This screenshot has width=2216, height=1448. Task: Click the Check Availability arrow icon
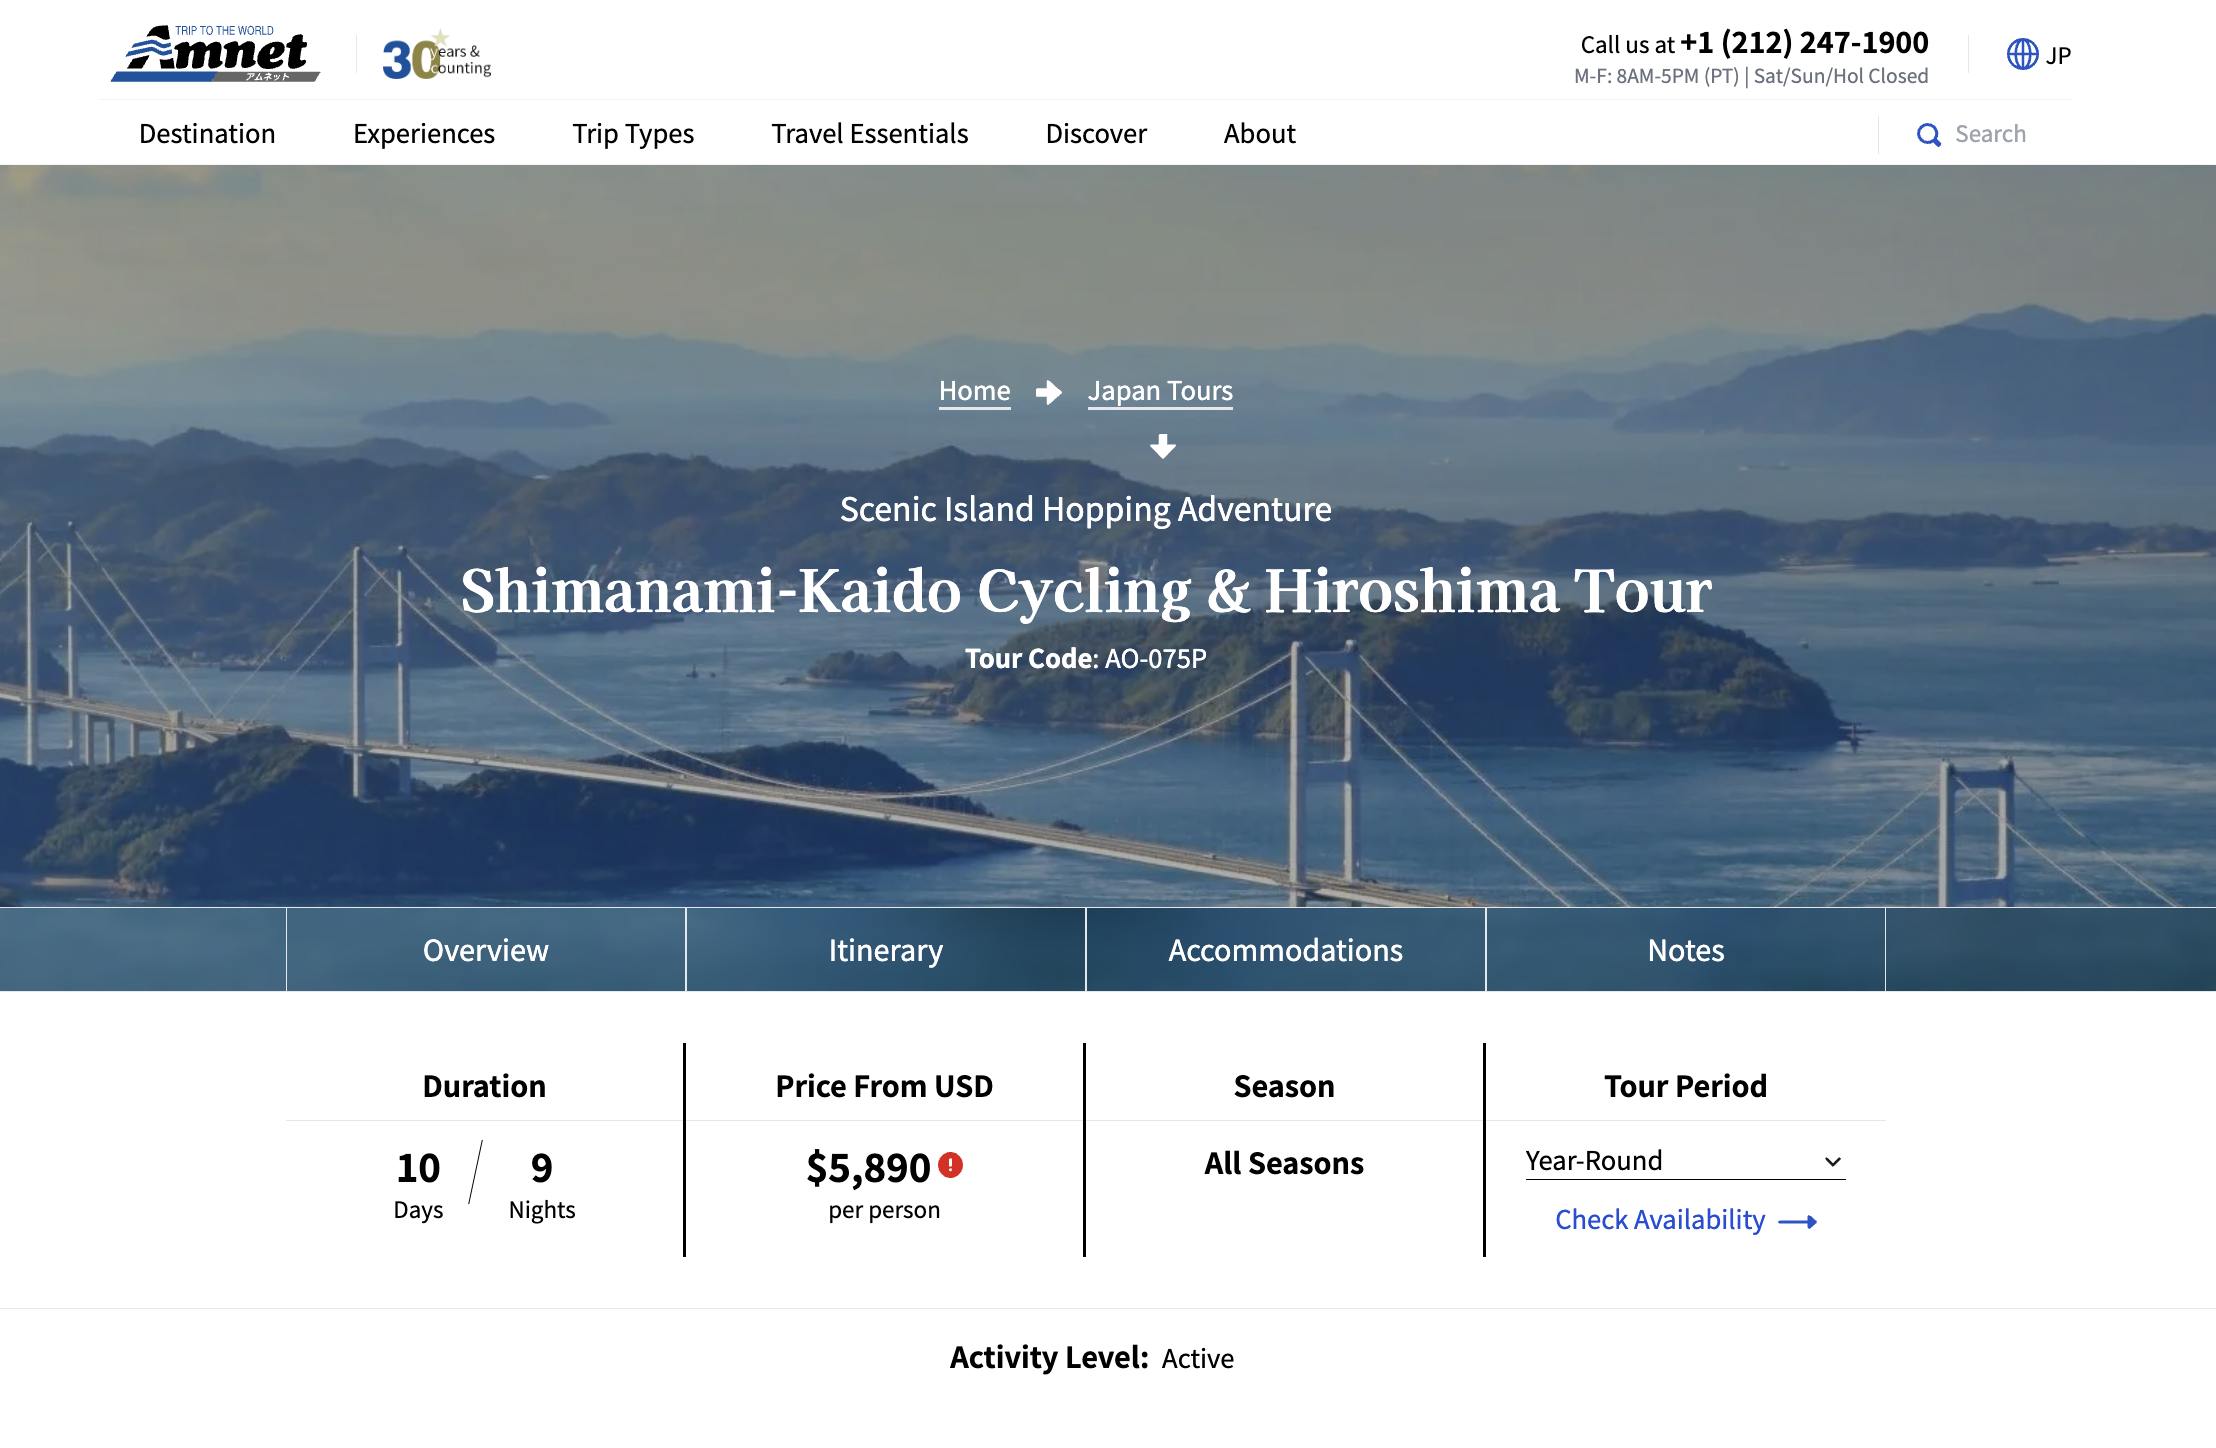pyautogui.click(x=1797, y=1221)
